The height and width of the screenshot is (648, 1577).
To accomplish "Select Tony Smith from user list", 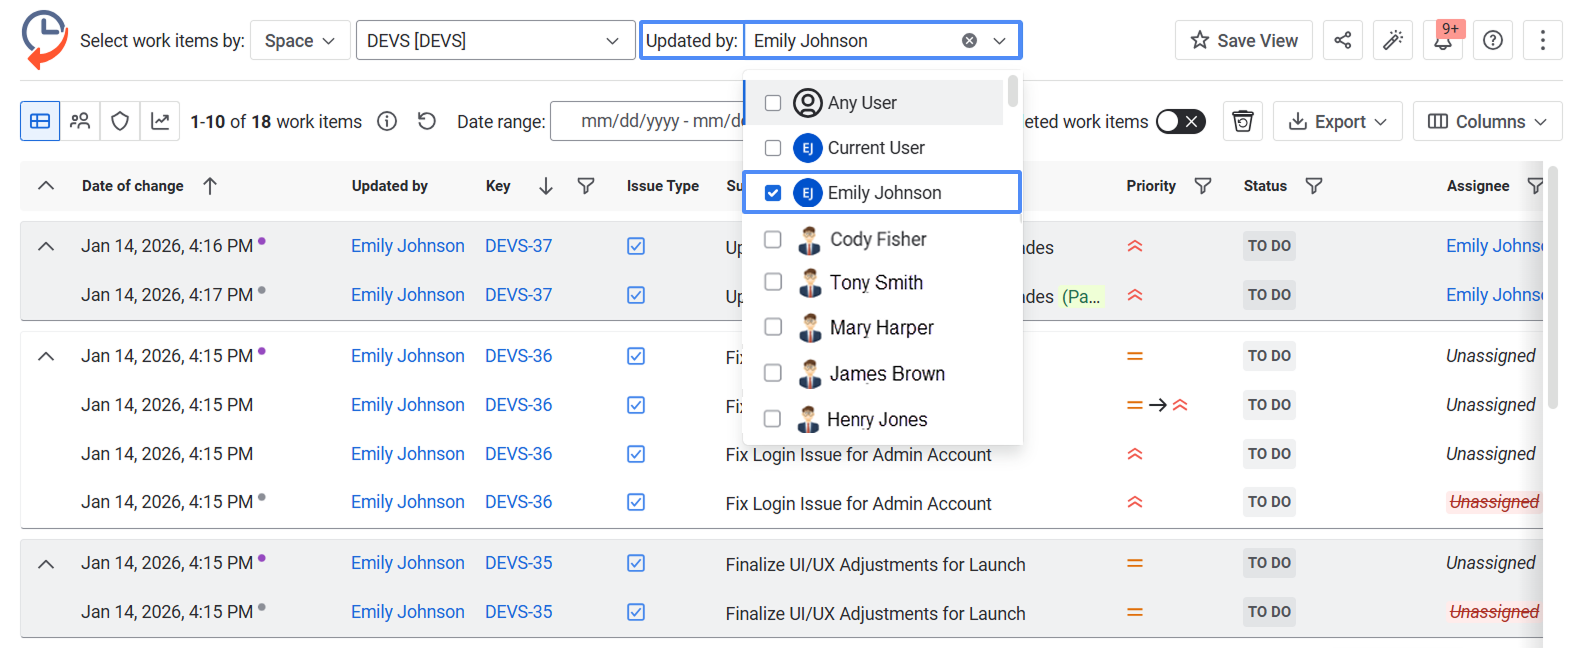I will [875, 283].
